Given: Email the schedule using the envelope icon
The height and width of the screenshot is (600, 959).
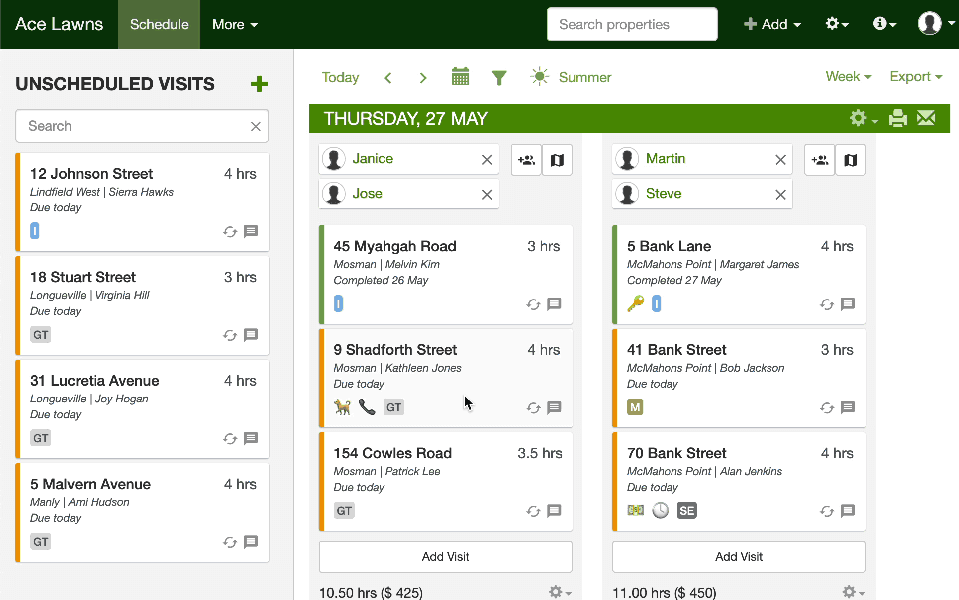Looking at the screenshot, I should pyautogui.click(x=926, y=119).
